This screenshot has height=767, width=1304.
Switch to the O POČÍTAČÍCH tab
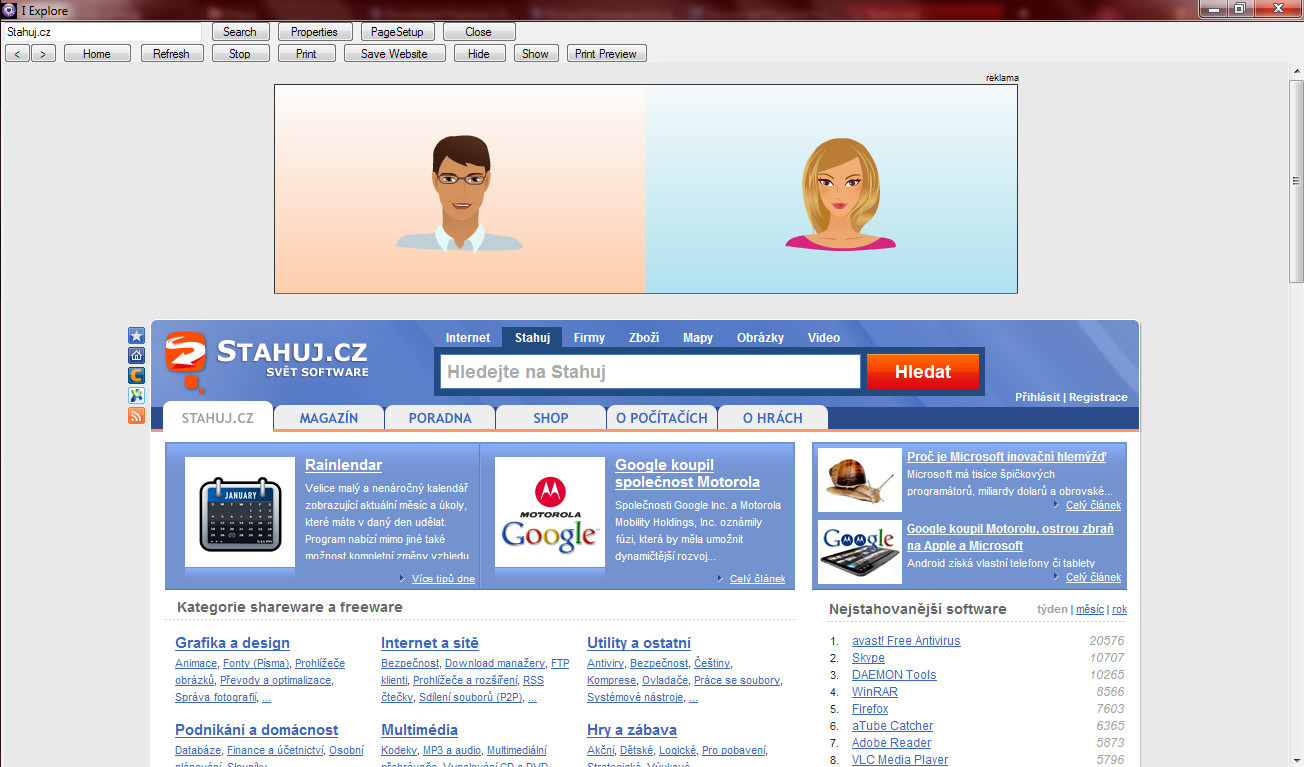click(x=662, y=418)
